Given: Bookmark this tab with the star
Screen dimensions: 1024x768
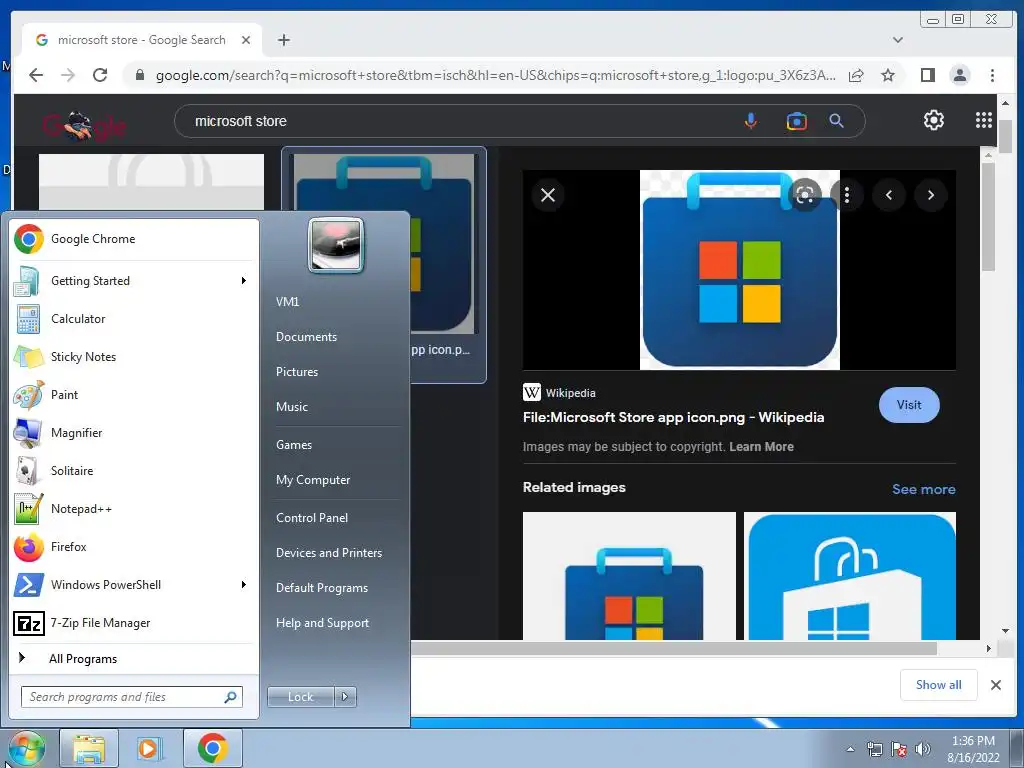Looking at the screenshot, I should click(888, 75).
